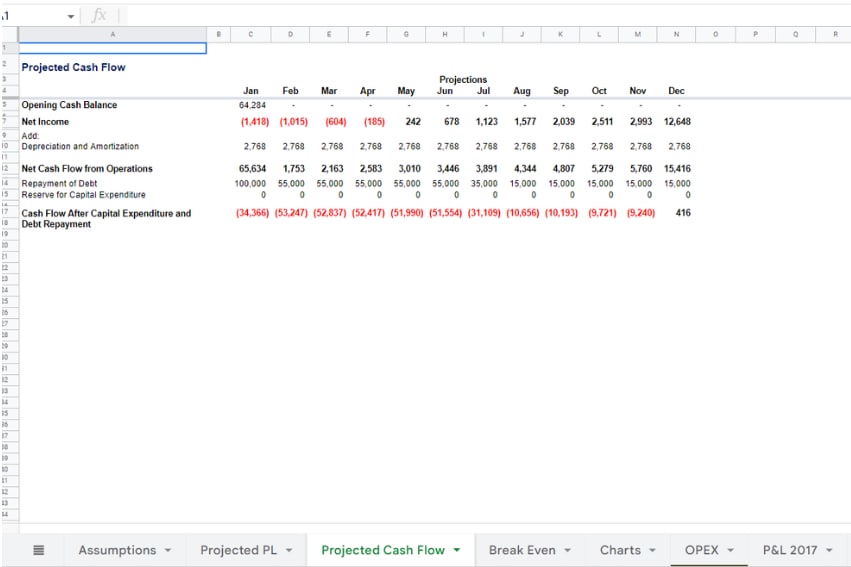This screenshot has height=567, width=851.
Task: Select column H header
Action: coord(444,34)
